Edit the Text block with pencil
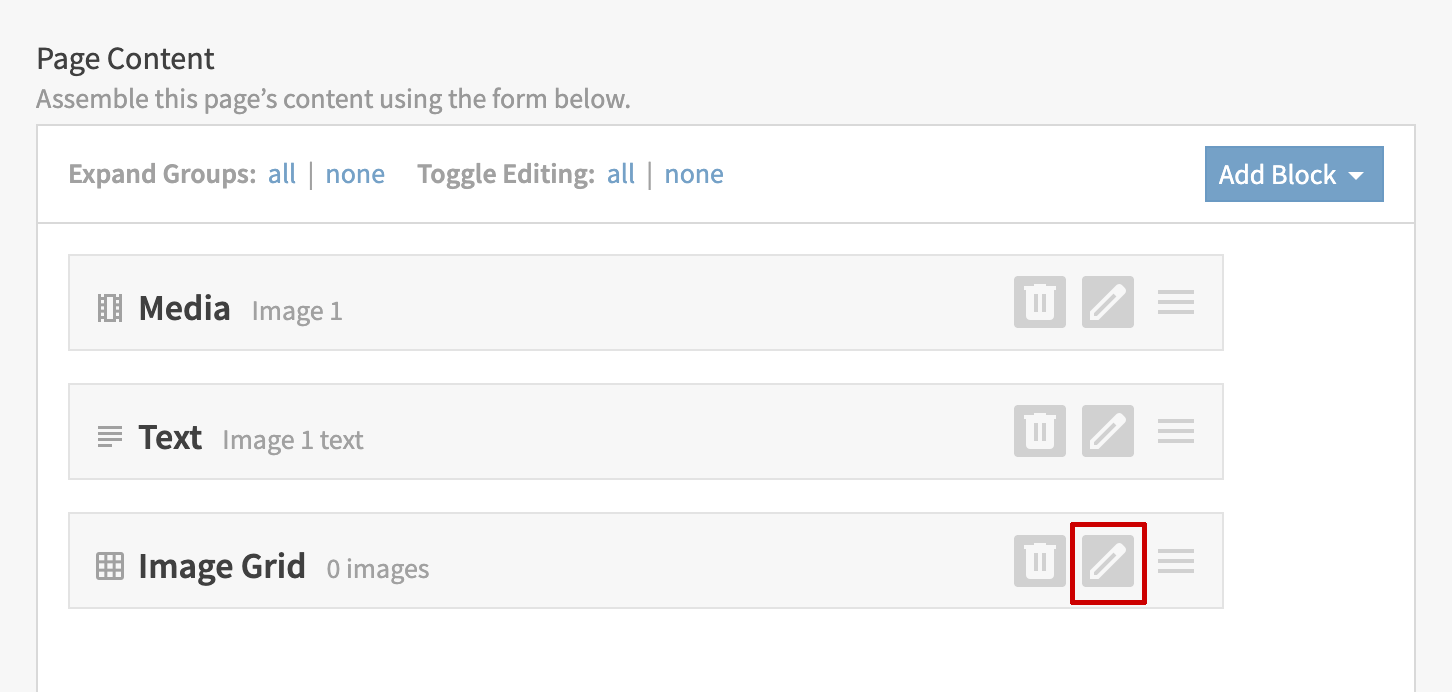 1108,431
